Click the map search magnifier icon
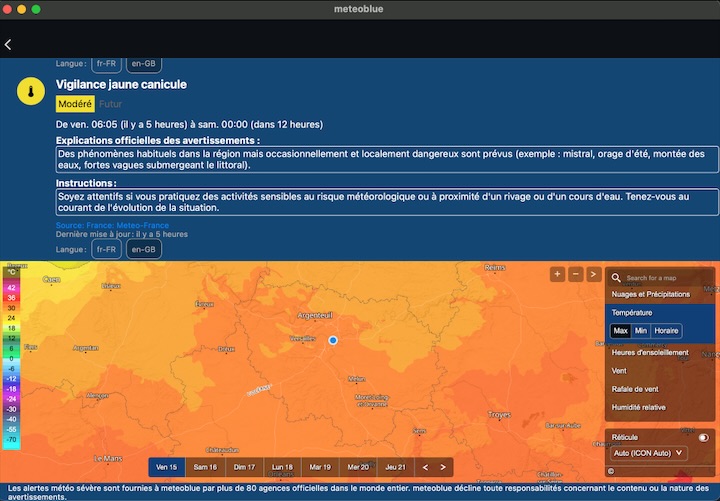The width and height of the screenshot is (720, 501). [617, 277]
